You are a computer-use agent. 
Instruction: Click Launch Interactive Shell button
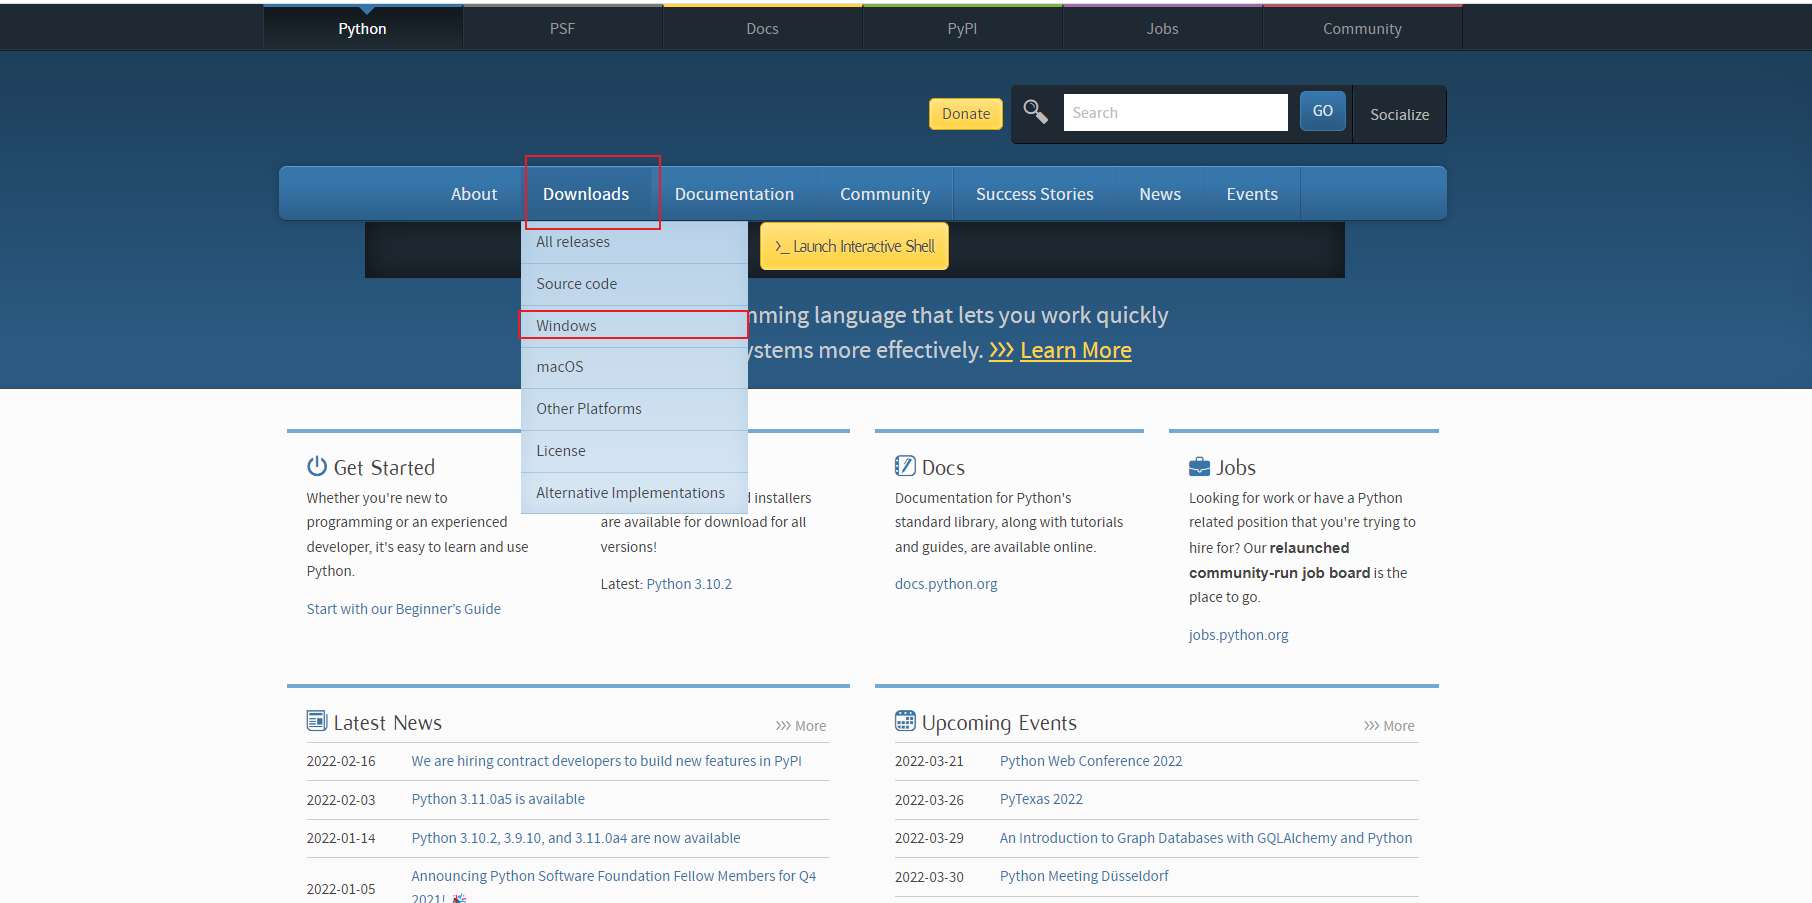point(854,246)
